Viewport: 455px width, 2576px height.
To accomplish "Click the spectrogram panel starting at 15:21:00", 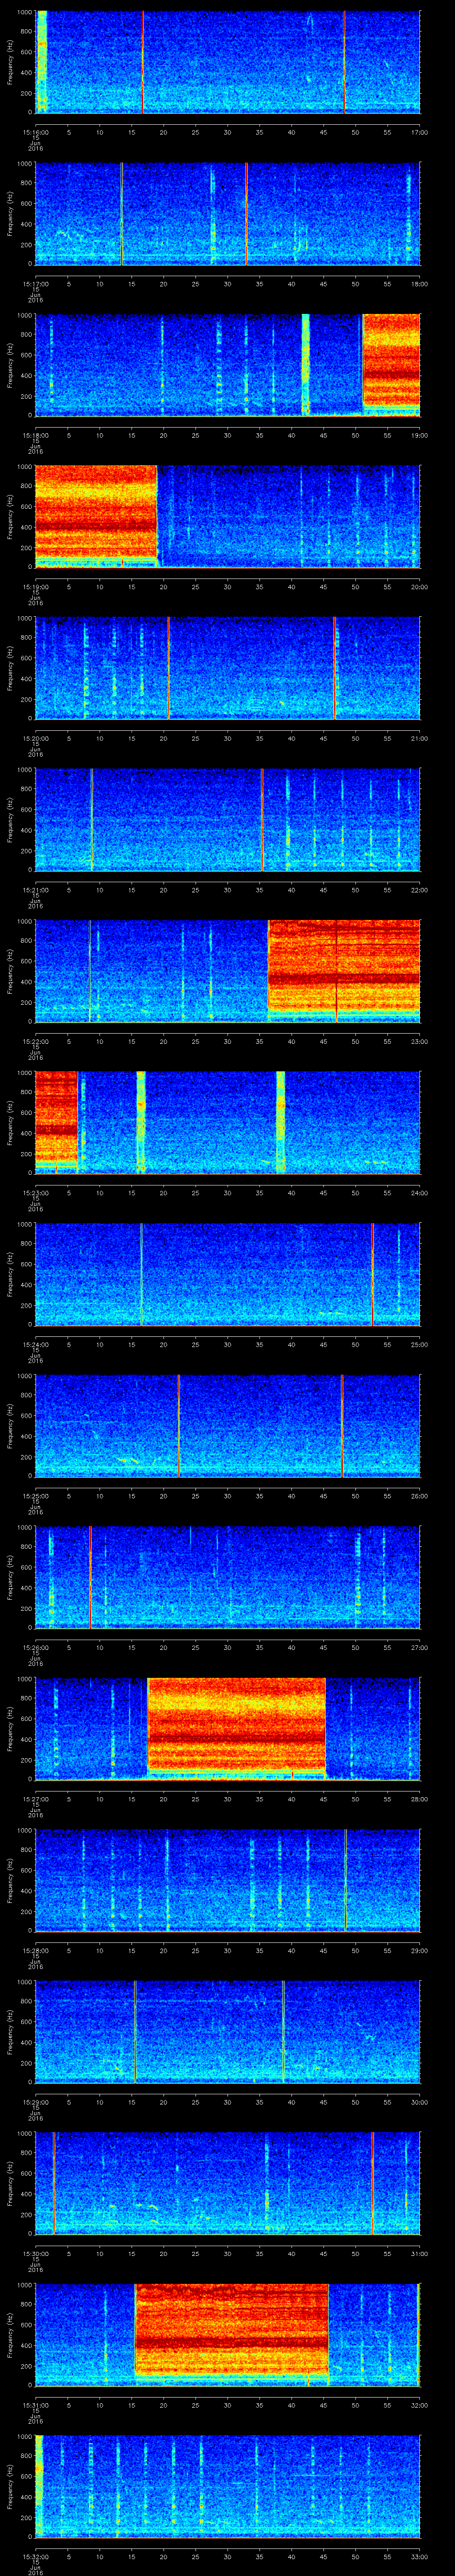I will [228, 820].
